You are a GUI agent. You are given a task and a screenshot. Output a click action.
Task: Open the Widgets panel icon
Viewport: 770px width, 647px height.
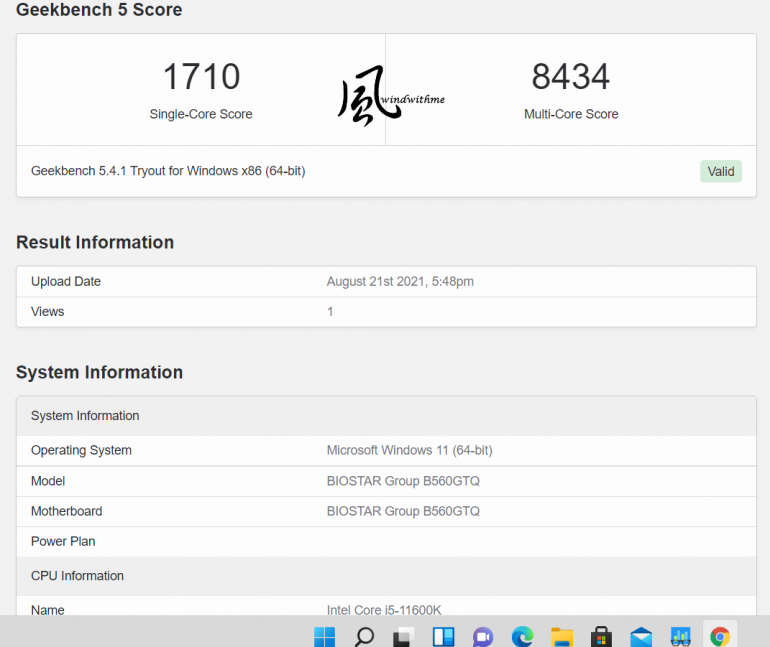[443, 637]
